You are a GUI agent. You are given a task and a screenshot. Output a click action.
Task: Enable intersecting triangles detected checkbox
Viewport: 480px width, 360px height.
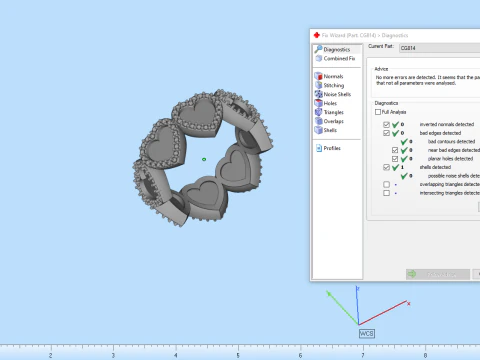pyautogui.click(x=386, y=193)
